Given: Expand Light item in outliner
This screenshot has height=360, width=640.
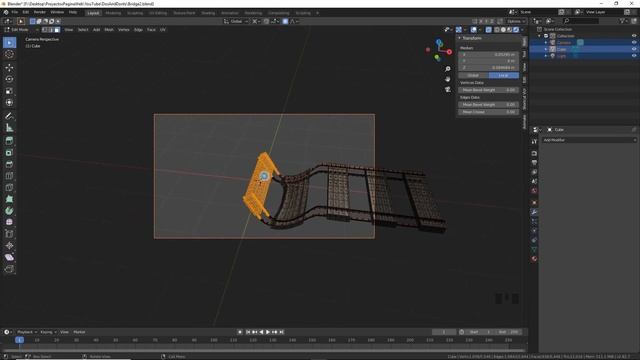Looking at the screenshot, I should (x=546, y=56).
